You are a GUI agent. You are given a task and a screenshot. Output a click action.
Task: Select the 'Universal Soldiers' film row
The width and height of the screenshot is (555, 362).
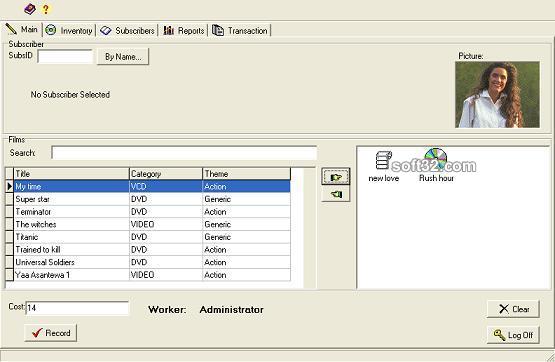[152, 262]
